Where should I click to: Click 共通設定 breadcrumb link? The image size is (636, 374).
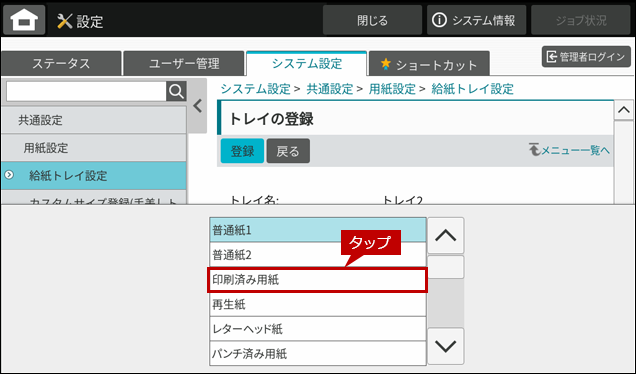[330, 89]
